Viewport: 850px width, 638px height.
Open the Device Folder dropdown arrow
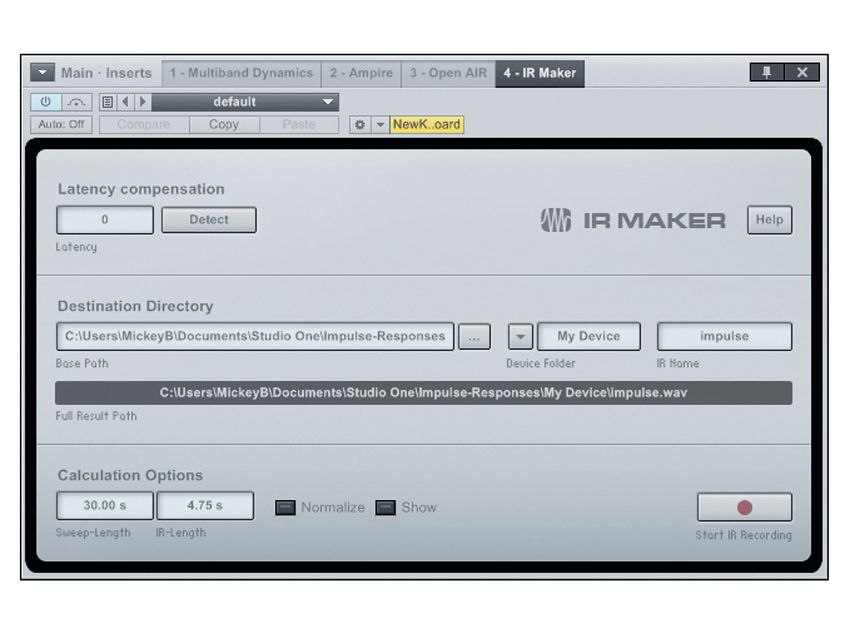click(520, 337)
